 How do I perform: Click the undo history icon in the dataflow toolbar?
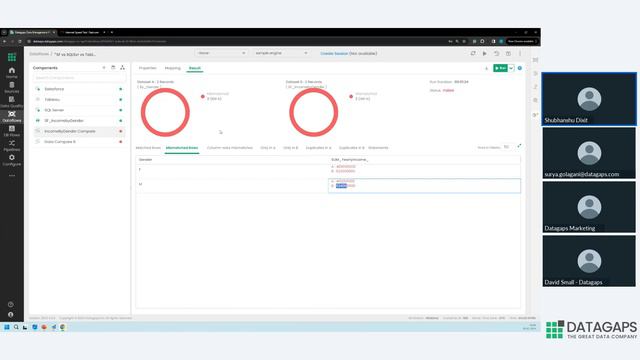pyautogui.click(x=496, y=53)
